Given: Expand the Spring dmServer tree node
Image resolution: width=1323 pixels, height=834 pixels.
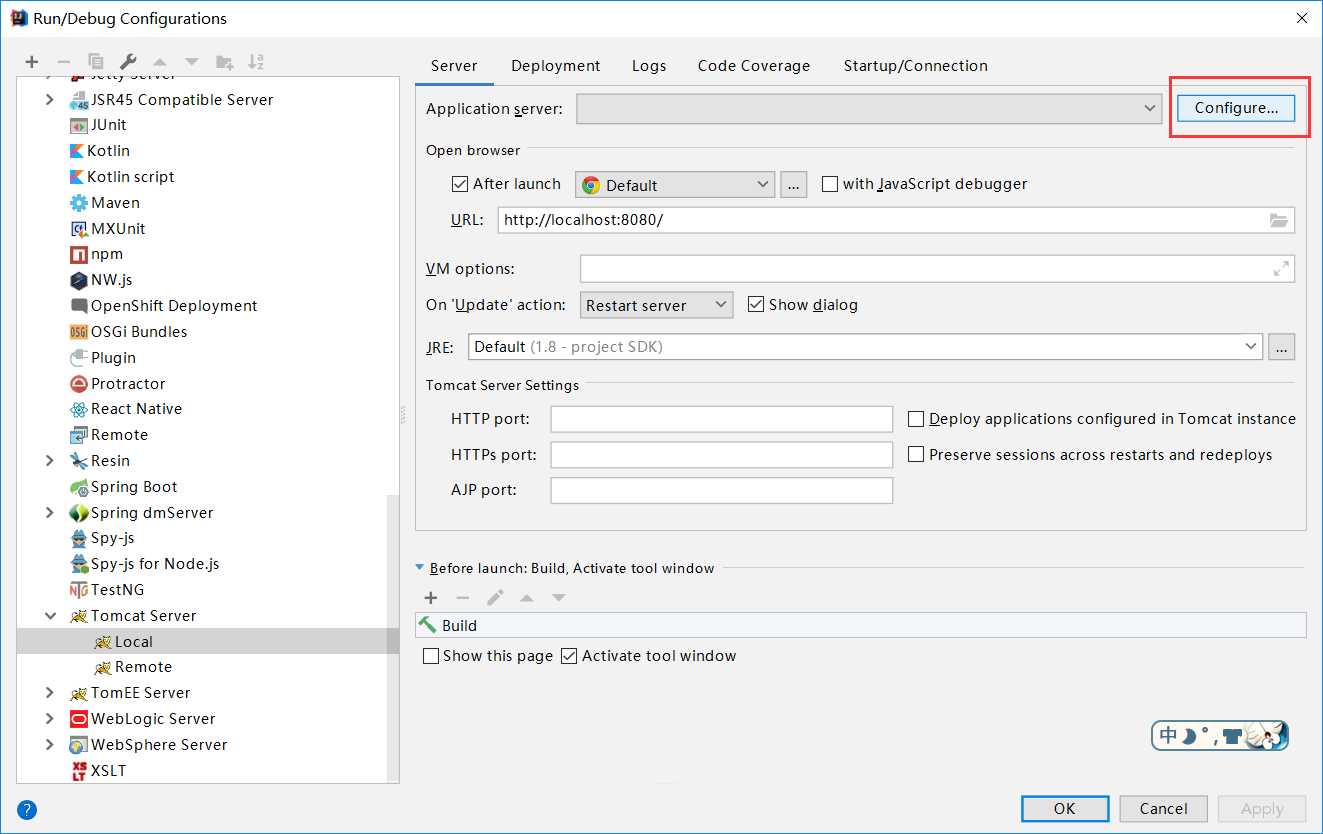Looking at the screenshot, I should coord(50,513).
